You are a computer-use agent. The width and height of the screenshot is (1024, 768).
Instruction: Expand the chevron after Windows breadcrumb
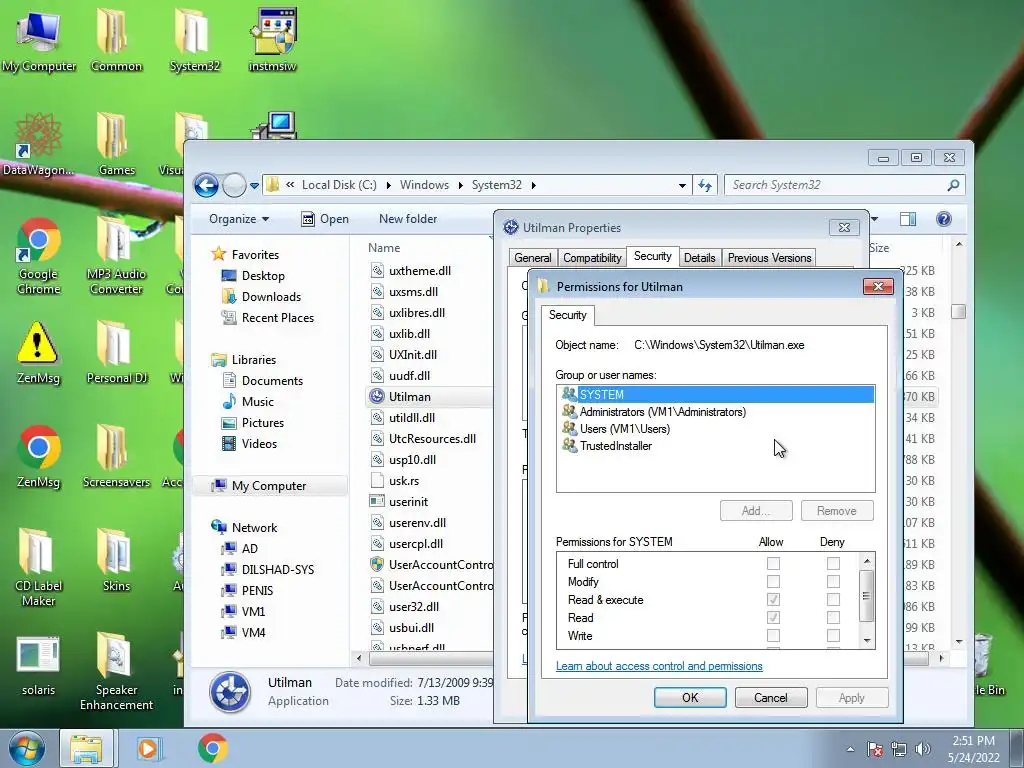[460, 185]
